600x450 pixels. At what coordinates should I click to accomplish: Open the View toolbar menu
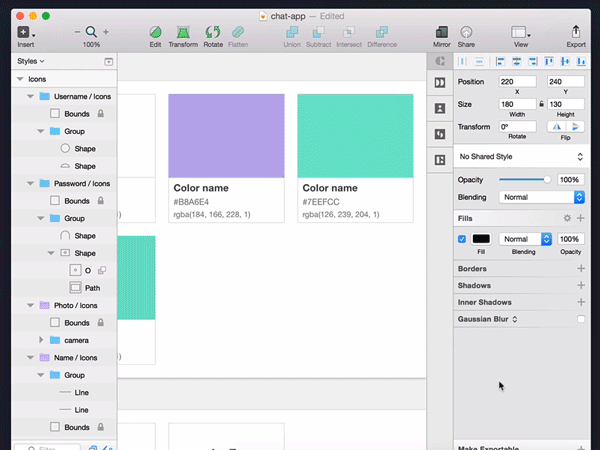click(520, 33)
